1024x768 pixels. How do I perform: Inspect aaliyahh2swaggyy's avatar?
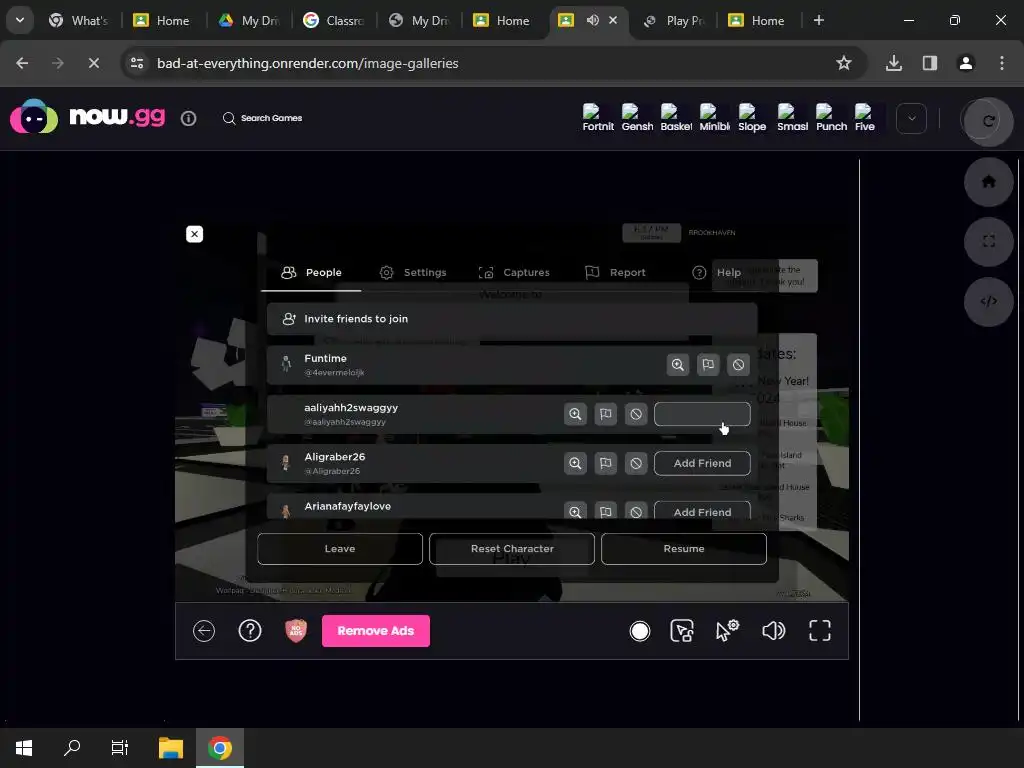pyautogui.click(x=575, y=414)
